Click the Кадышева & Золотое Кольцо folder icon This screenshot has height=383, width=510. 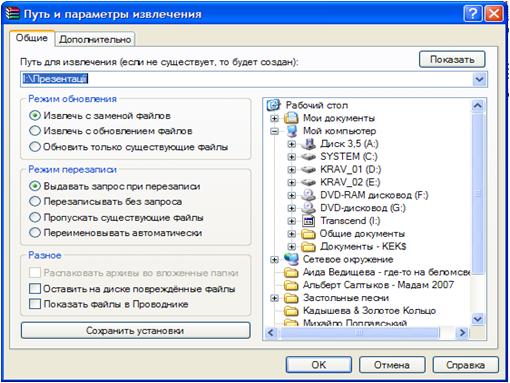tap(291, 311)
